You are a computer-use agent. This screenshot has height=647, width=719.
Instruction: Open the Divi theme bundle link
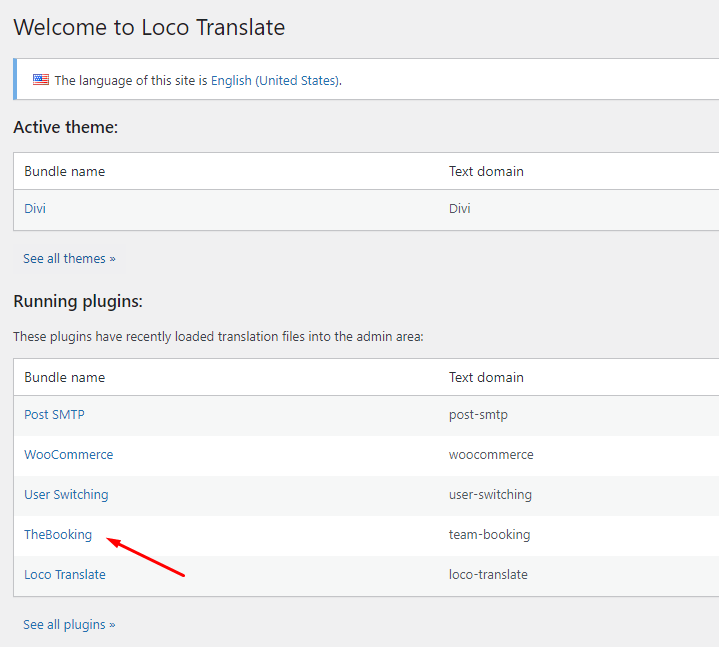(35, 209)
